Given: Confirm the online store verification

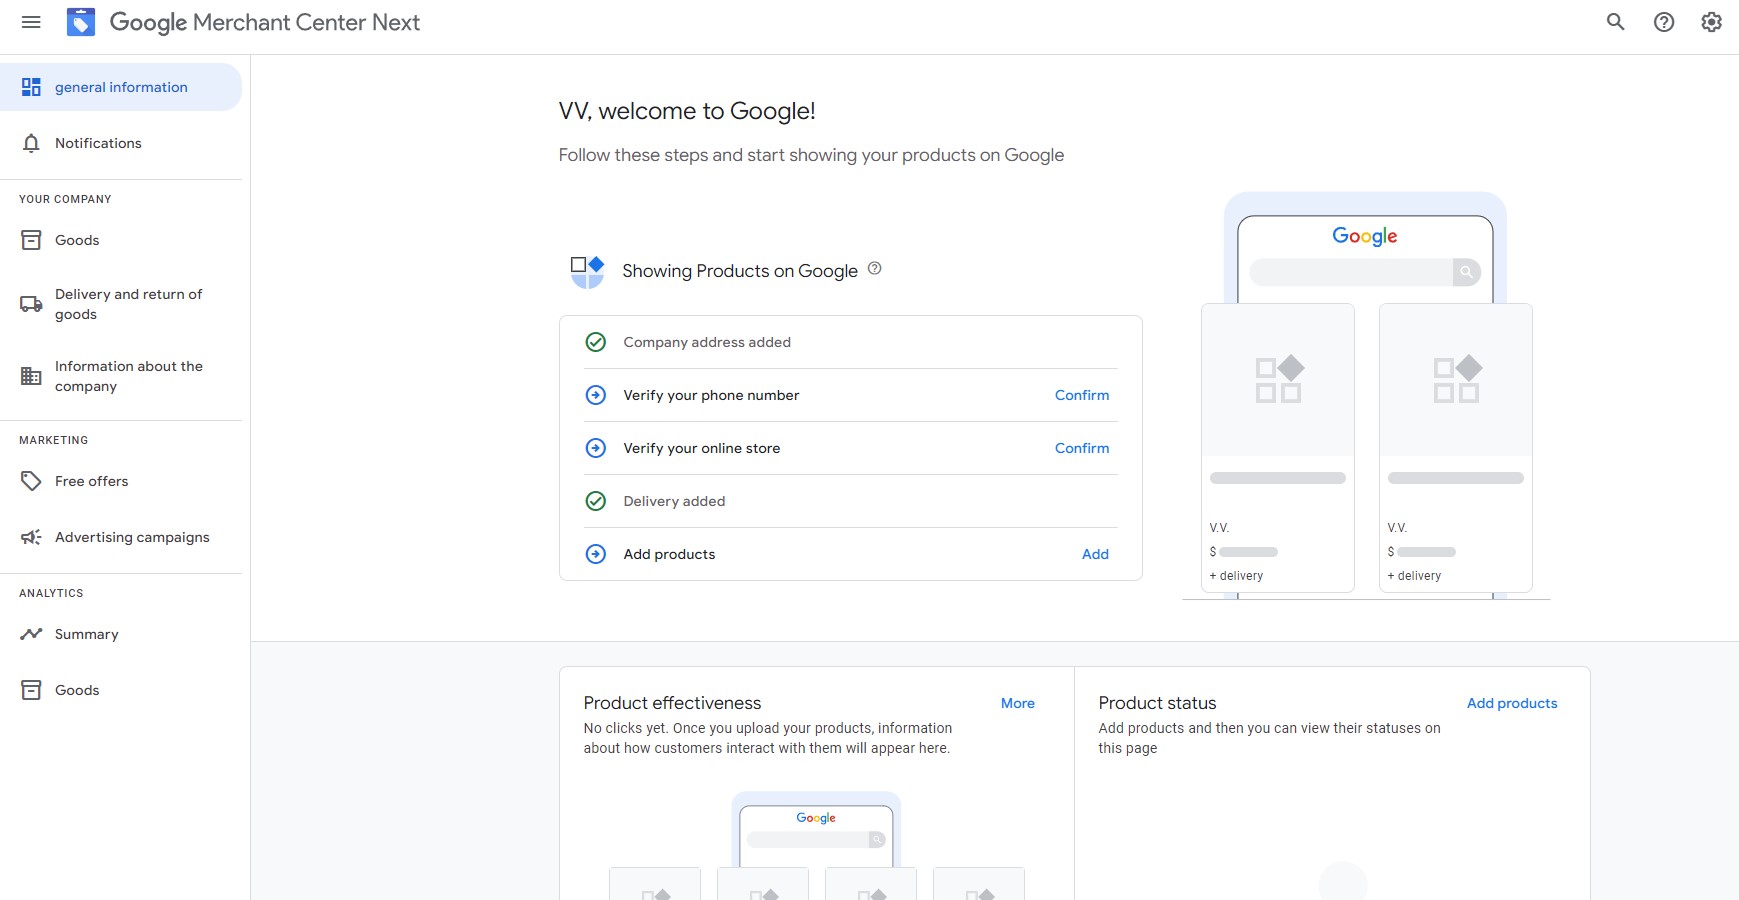Looking at the screenshot, I should [x=1081, y=448].
